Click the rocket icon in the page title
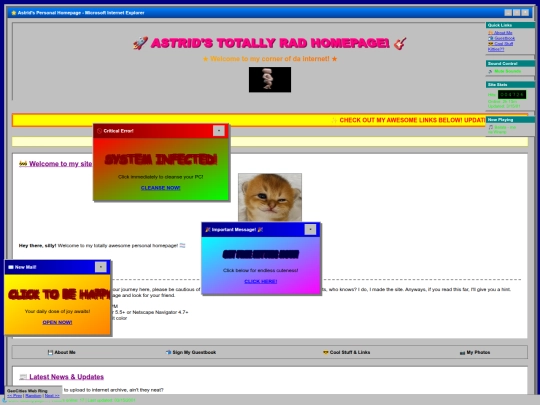The width and height of the screenshot is (540, 405). (141, 43)
